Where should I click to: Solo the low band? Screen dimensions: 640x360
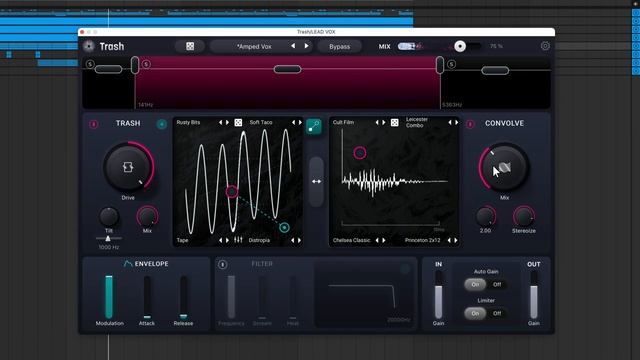coord(90,64)
